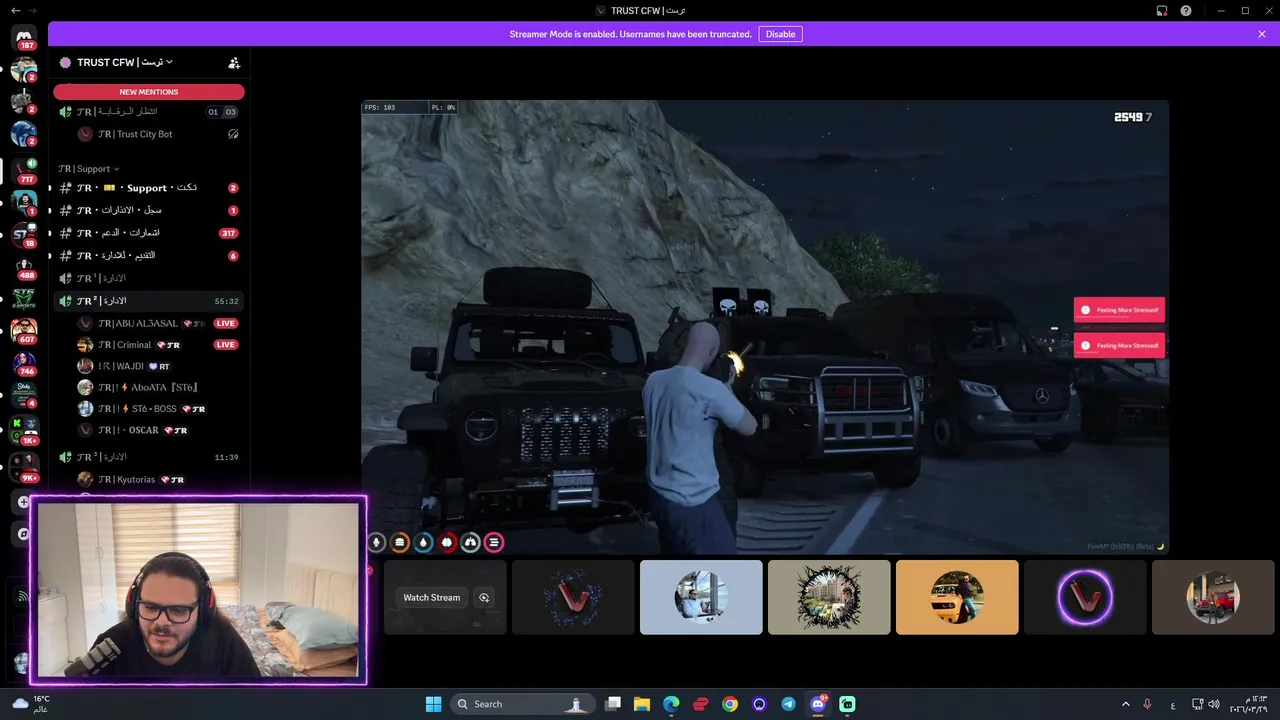Go forward using the top-left forward arrow

pyautogui.click(x=32, y=10)
